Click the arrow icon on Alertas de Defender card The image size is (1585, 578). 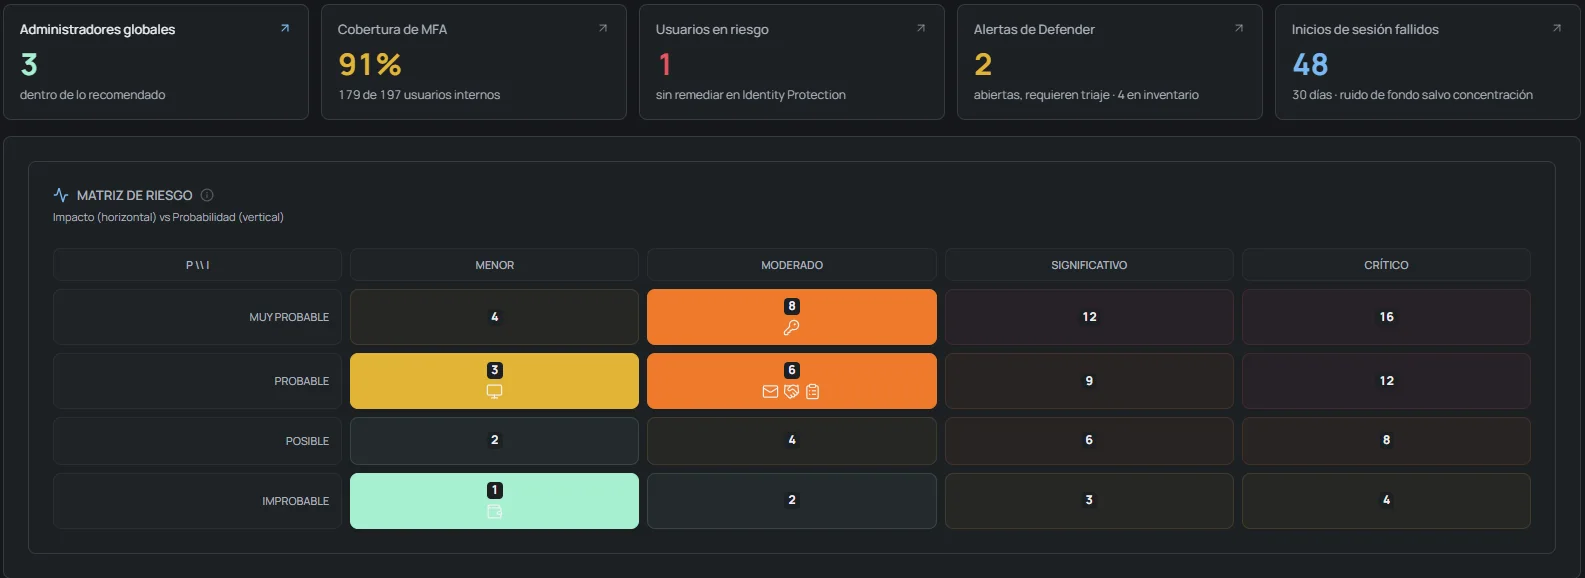point(1239,28)
